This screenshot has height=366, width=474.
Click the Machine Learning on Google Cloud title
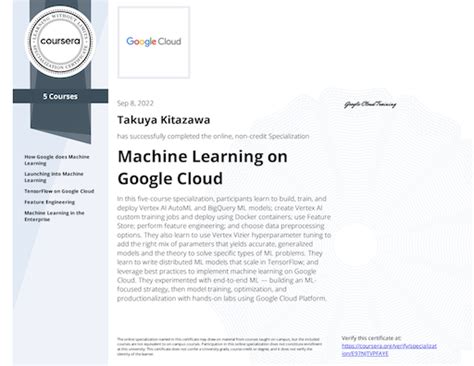tap(202, 167)
